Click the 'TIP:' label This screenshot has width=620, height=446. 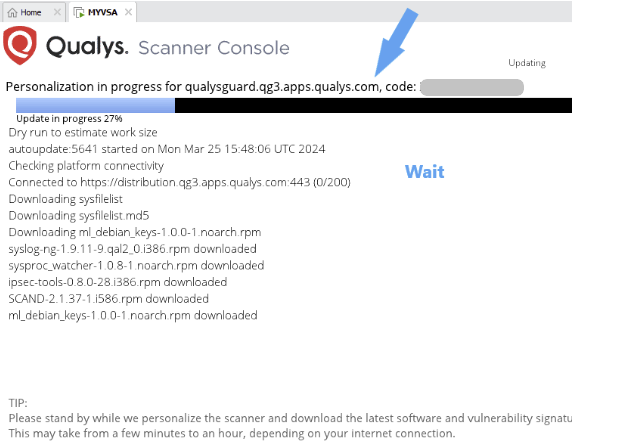[18, 403]
